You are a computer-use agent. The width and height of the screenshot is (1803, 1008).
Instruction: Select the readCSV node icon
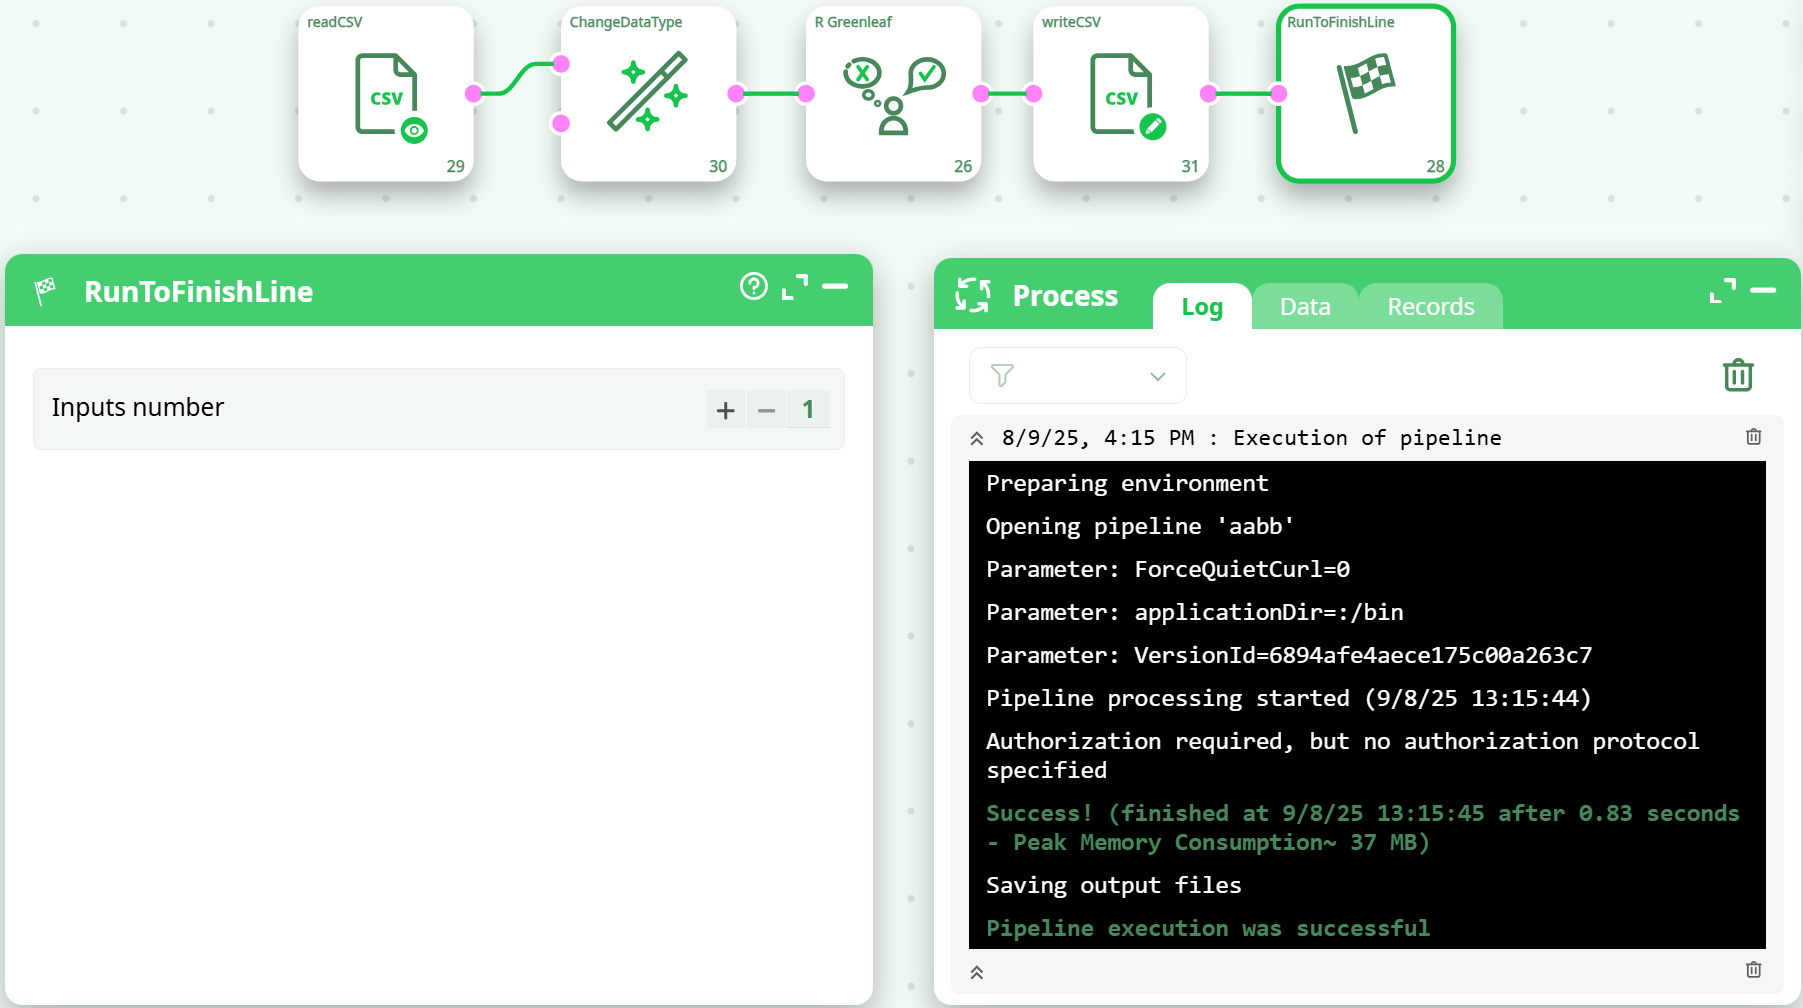pyautogui.click(x=386, y=95)
